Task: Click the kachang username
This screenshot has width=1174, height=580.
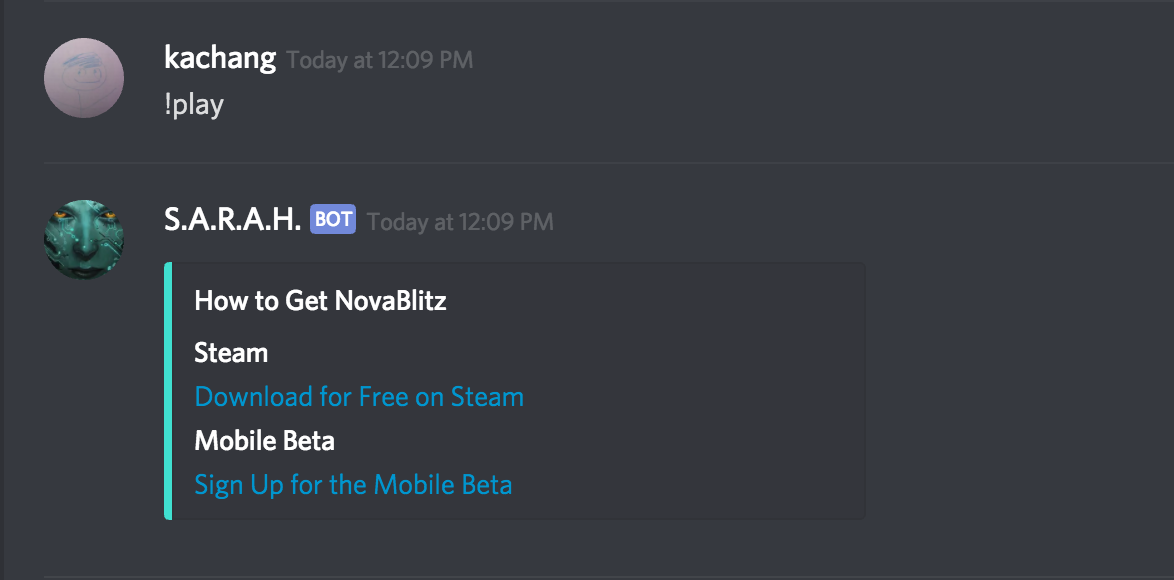Action: pos(220,58)
